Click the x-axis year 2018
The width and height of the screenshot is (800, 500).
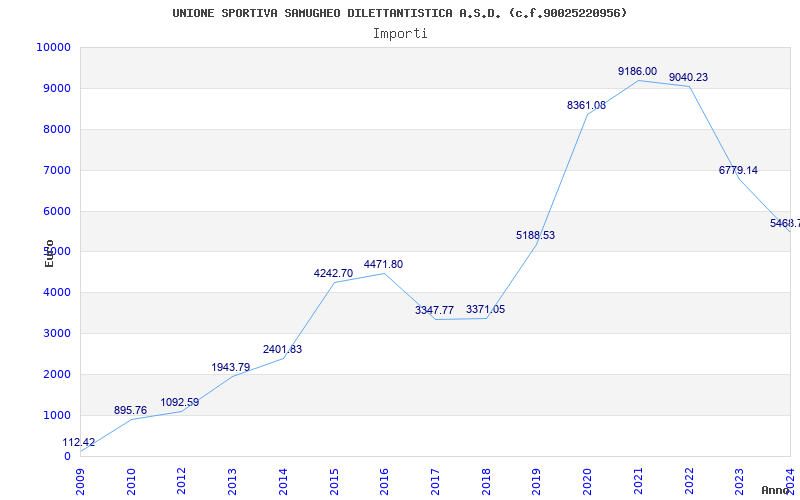pos(486,481)
